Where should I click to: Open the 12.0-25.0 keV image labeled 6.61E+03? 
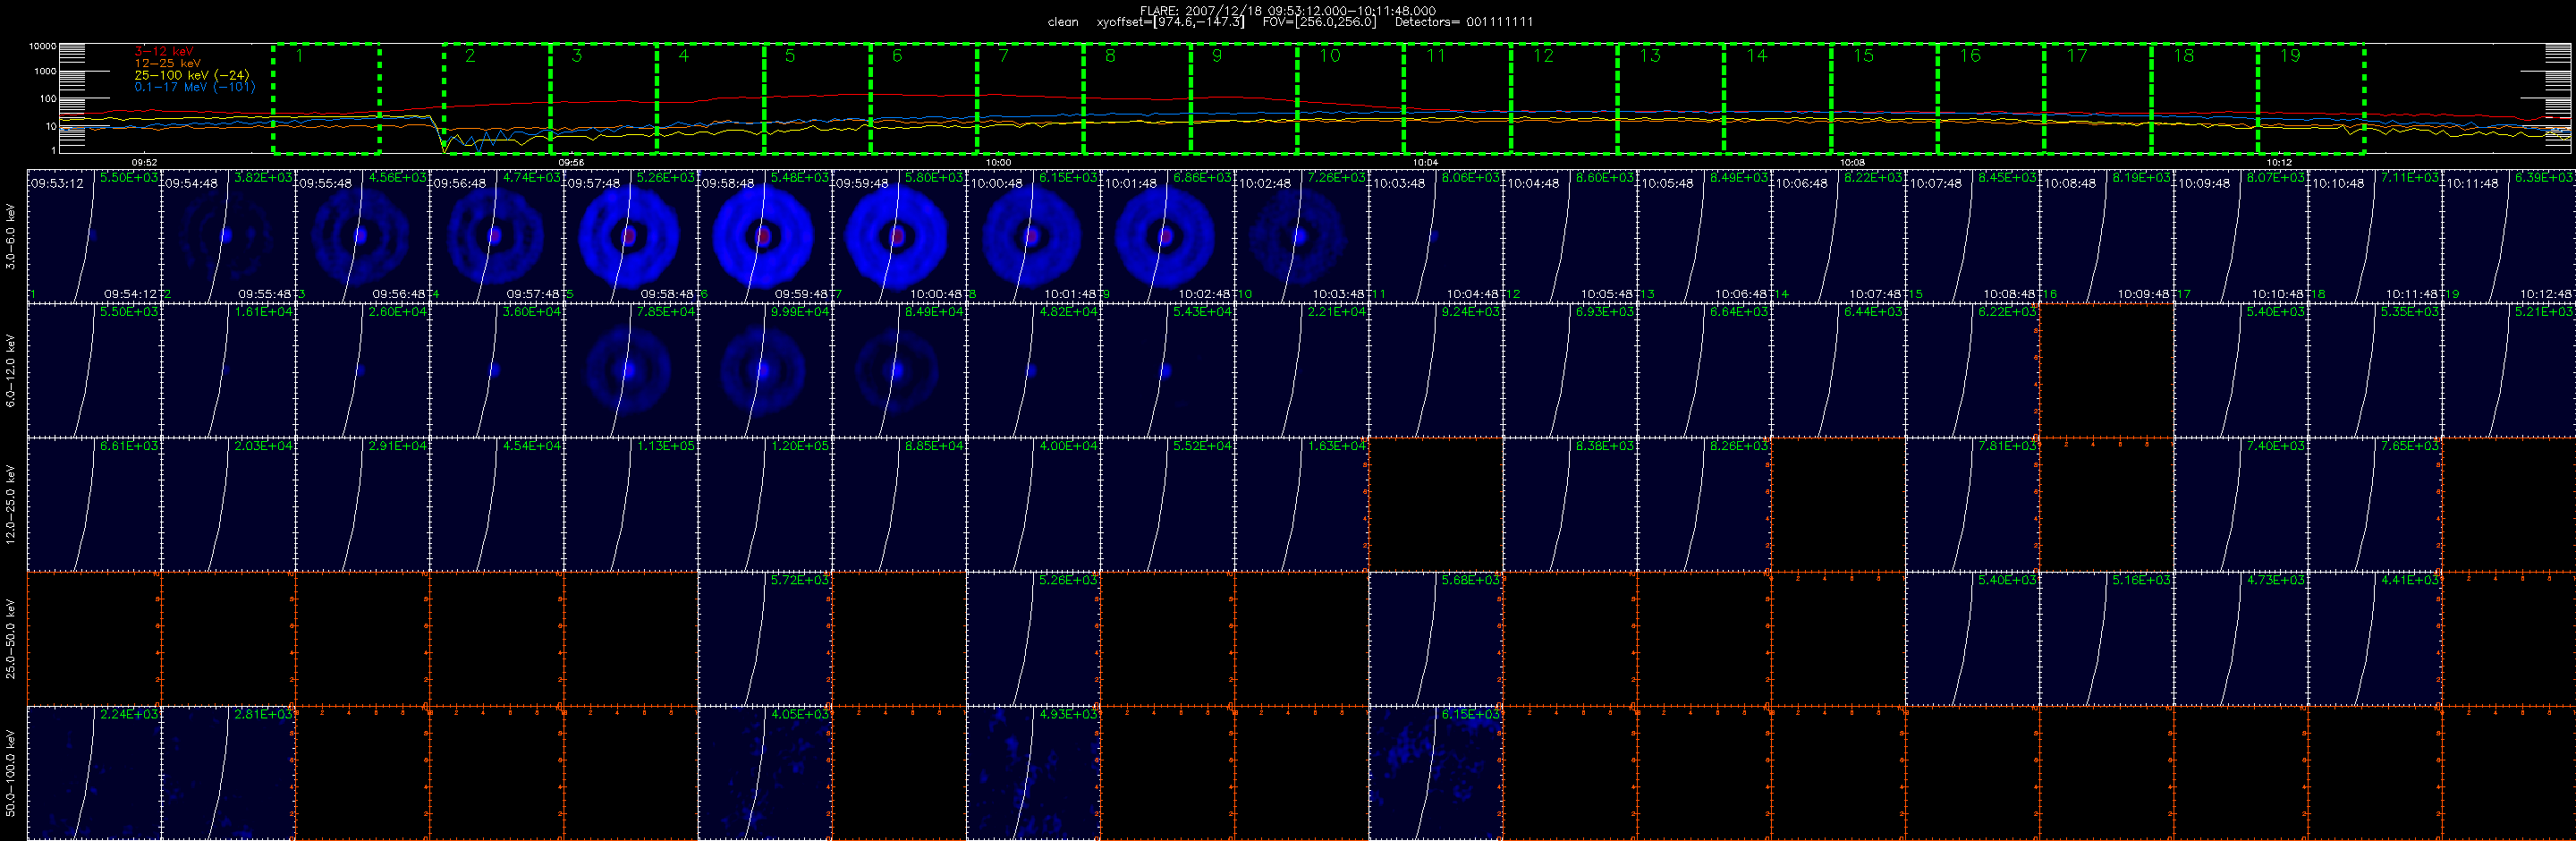click(94, 504)
